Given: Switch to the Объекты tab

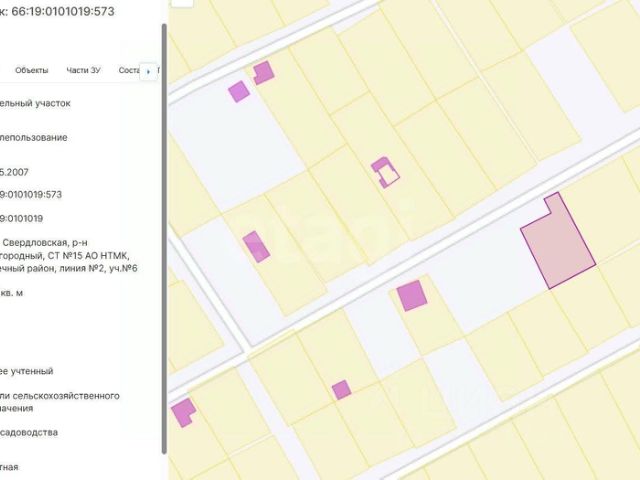Looking at the screenshot, I should 31,70.
